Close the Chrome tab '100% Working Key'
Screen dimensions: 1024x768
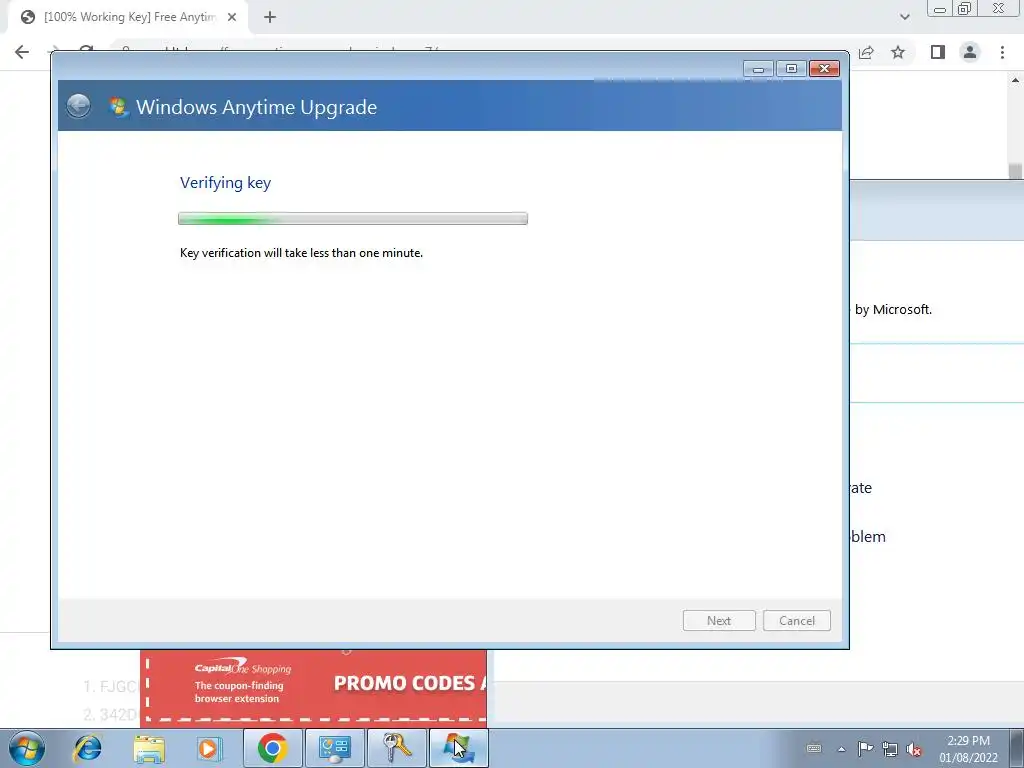click(232, 17)
